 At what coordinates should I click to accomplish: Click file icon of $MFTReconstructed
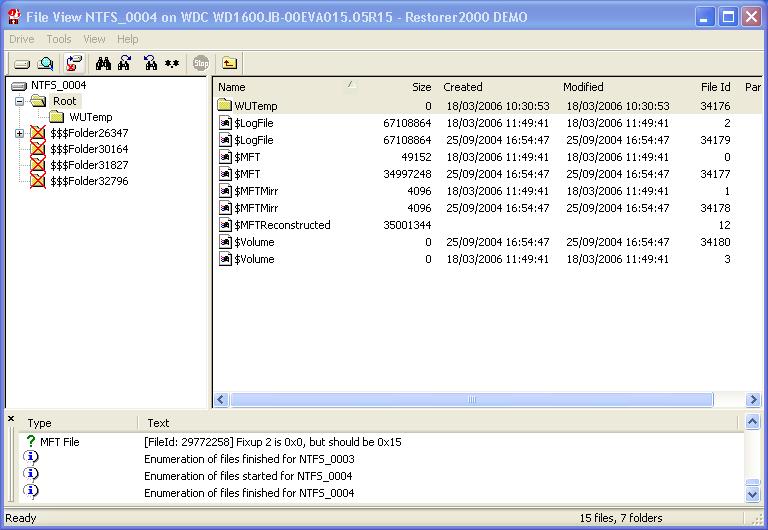[x=225, y=225]
